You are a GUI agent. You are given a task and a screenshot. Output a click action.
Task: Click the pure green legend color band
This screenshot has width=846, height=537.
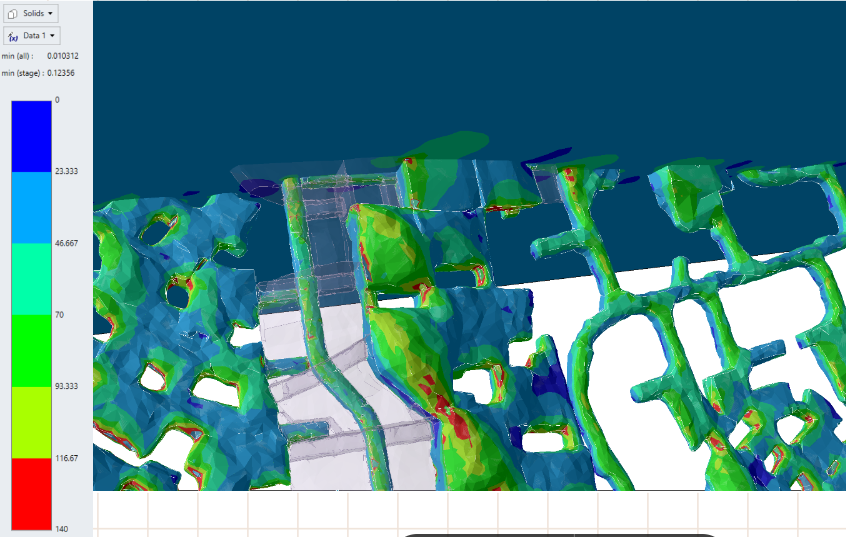tap(31, 350)
